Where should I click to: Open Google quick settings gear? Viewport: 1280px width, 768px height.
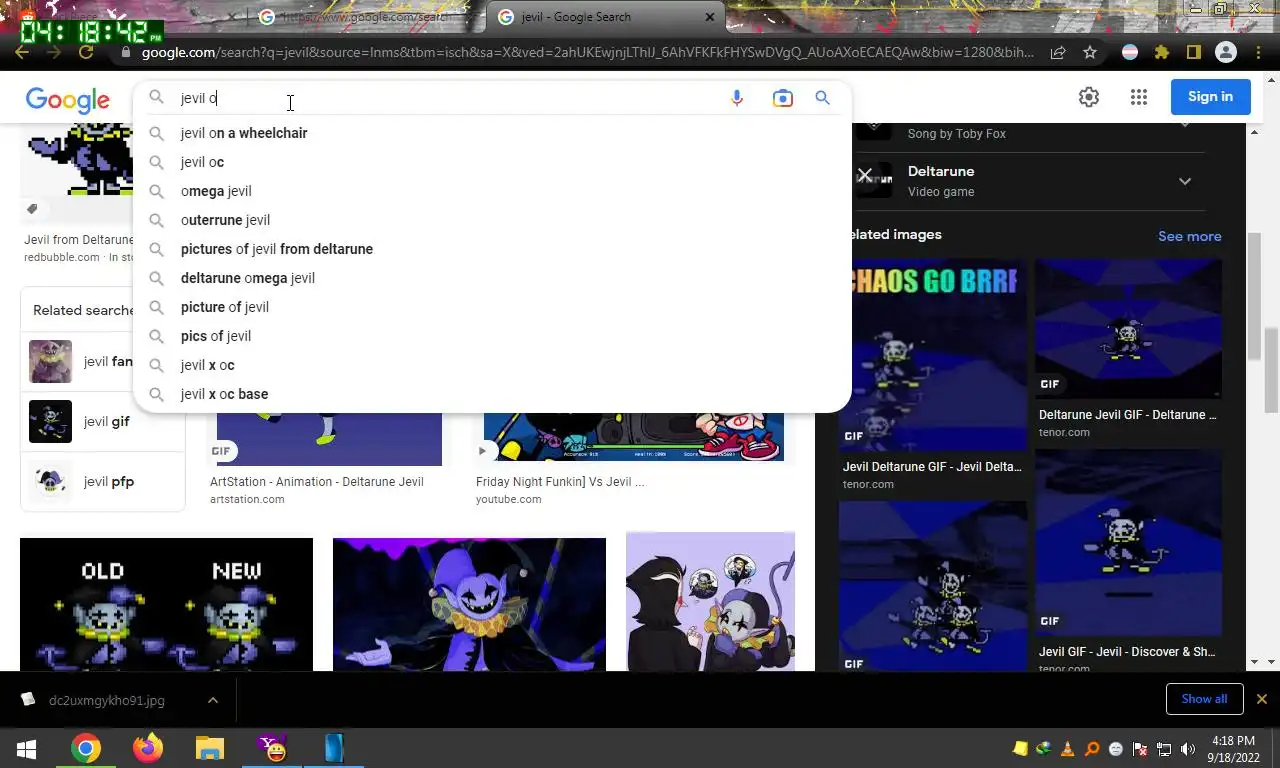(1089, 97)
